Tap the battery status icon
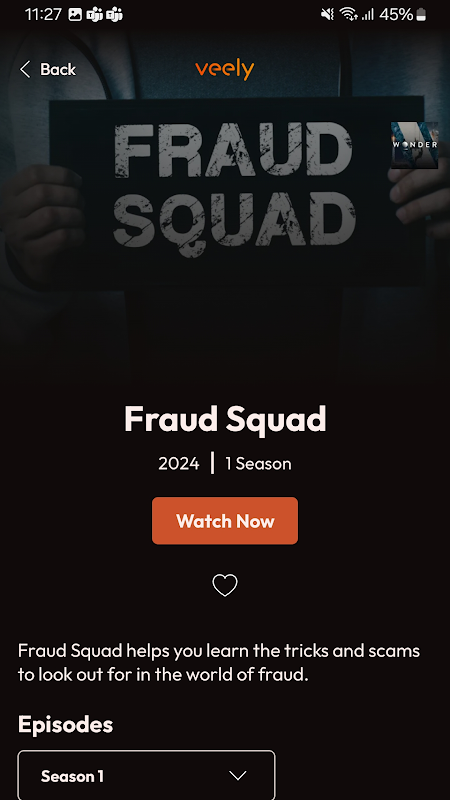 pyautogui.click(x=421, y=15)
